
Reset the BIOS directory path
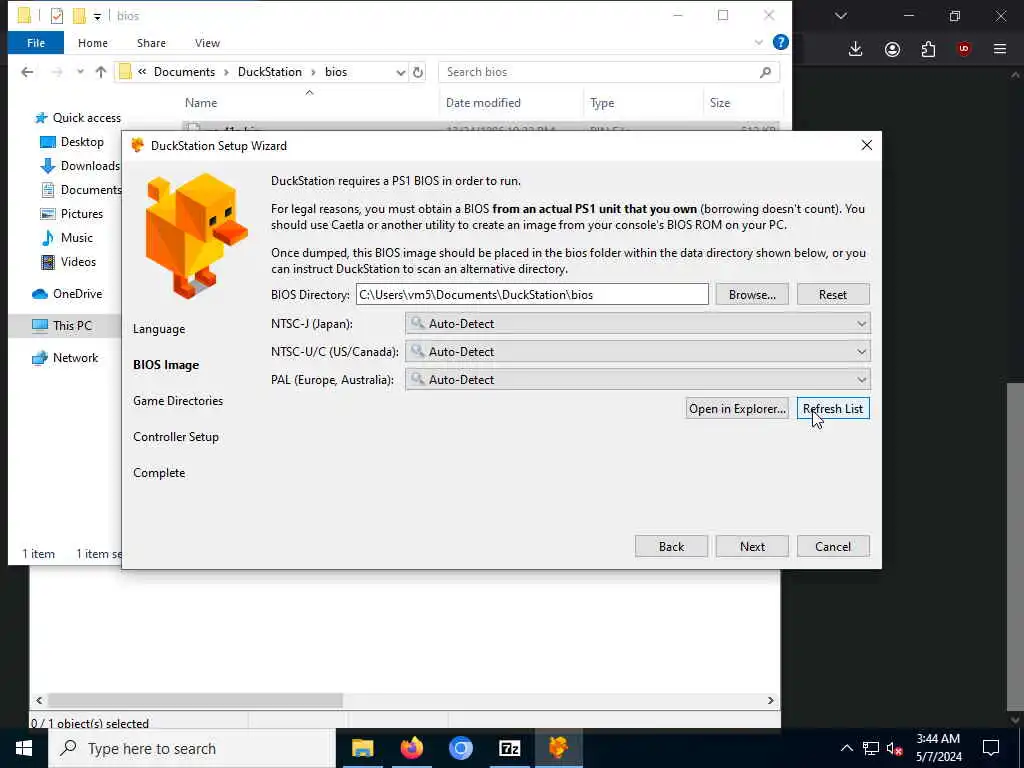833,295
